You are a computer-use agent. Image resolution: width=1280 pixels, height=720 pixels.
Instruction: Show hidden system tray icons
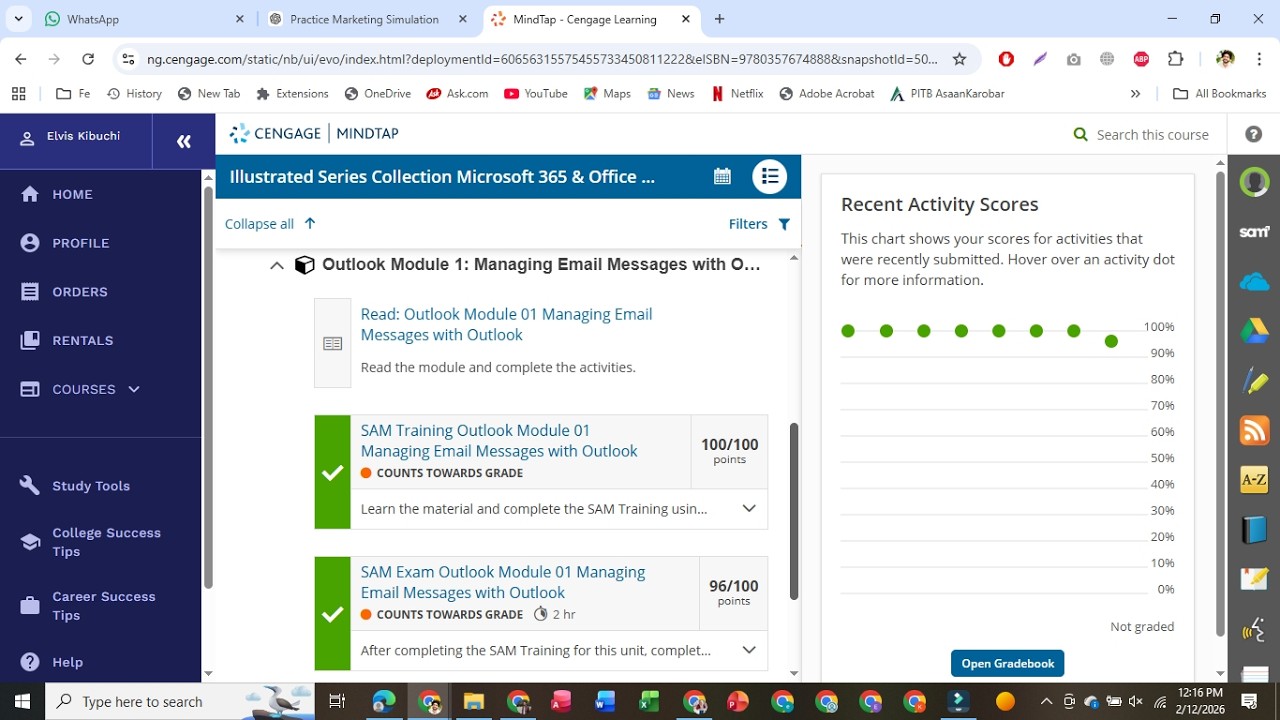click(x=1046, y=701)
